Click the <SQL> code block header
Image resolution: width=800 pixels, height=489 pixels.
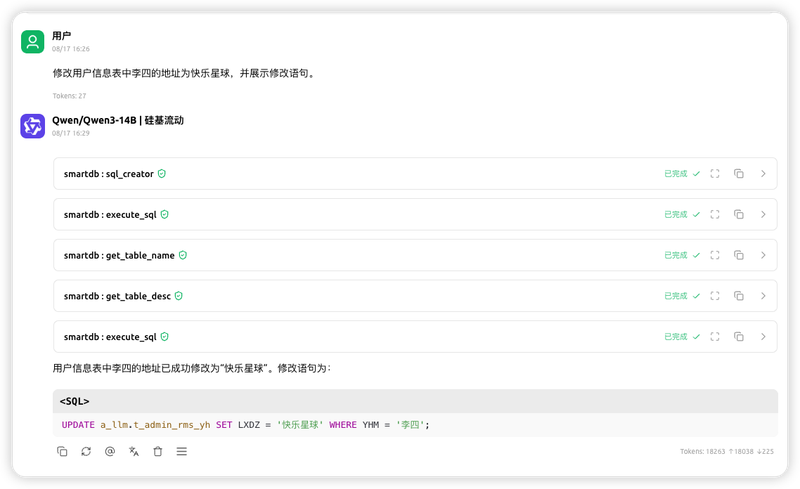[x=415, y=401]
